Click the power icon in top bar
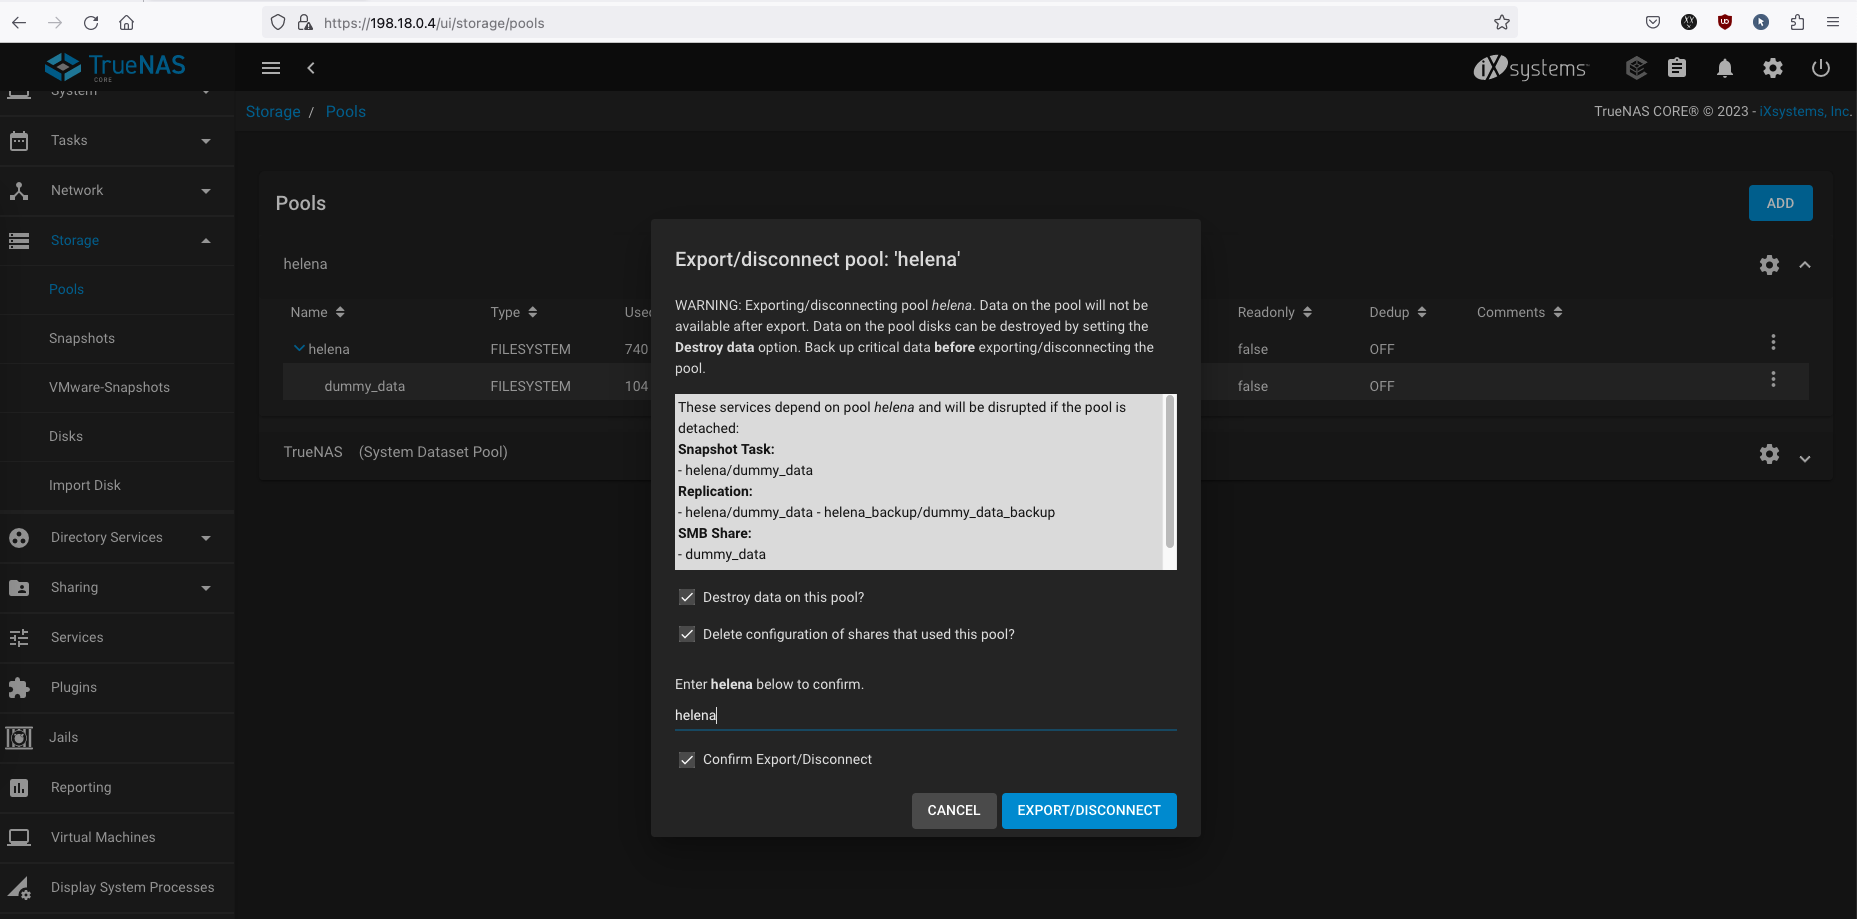 [x=1820, y=68]
